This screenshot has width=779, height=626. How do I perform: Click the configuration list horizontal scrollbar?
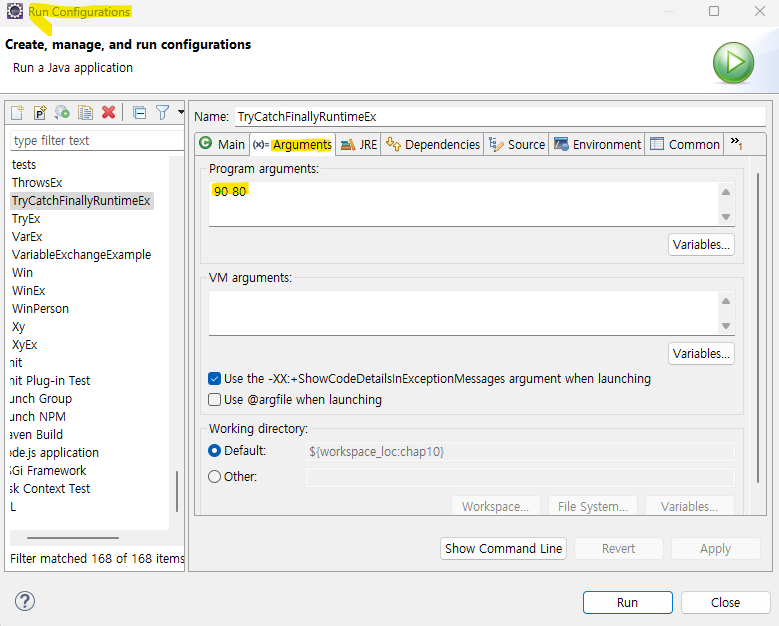click(x=73, y=538)
